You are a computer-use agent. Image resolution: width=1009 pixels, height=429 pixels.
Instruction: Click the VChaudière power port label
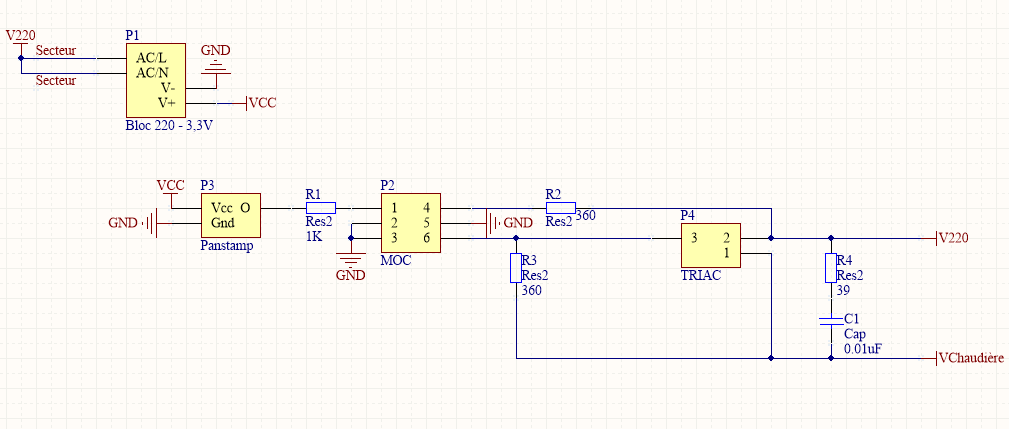pos(972,358)
